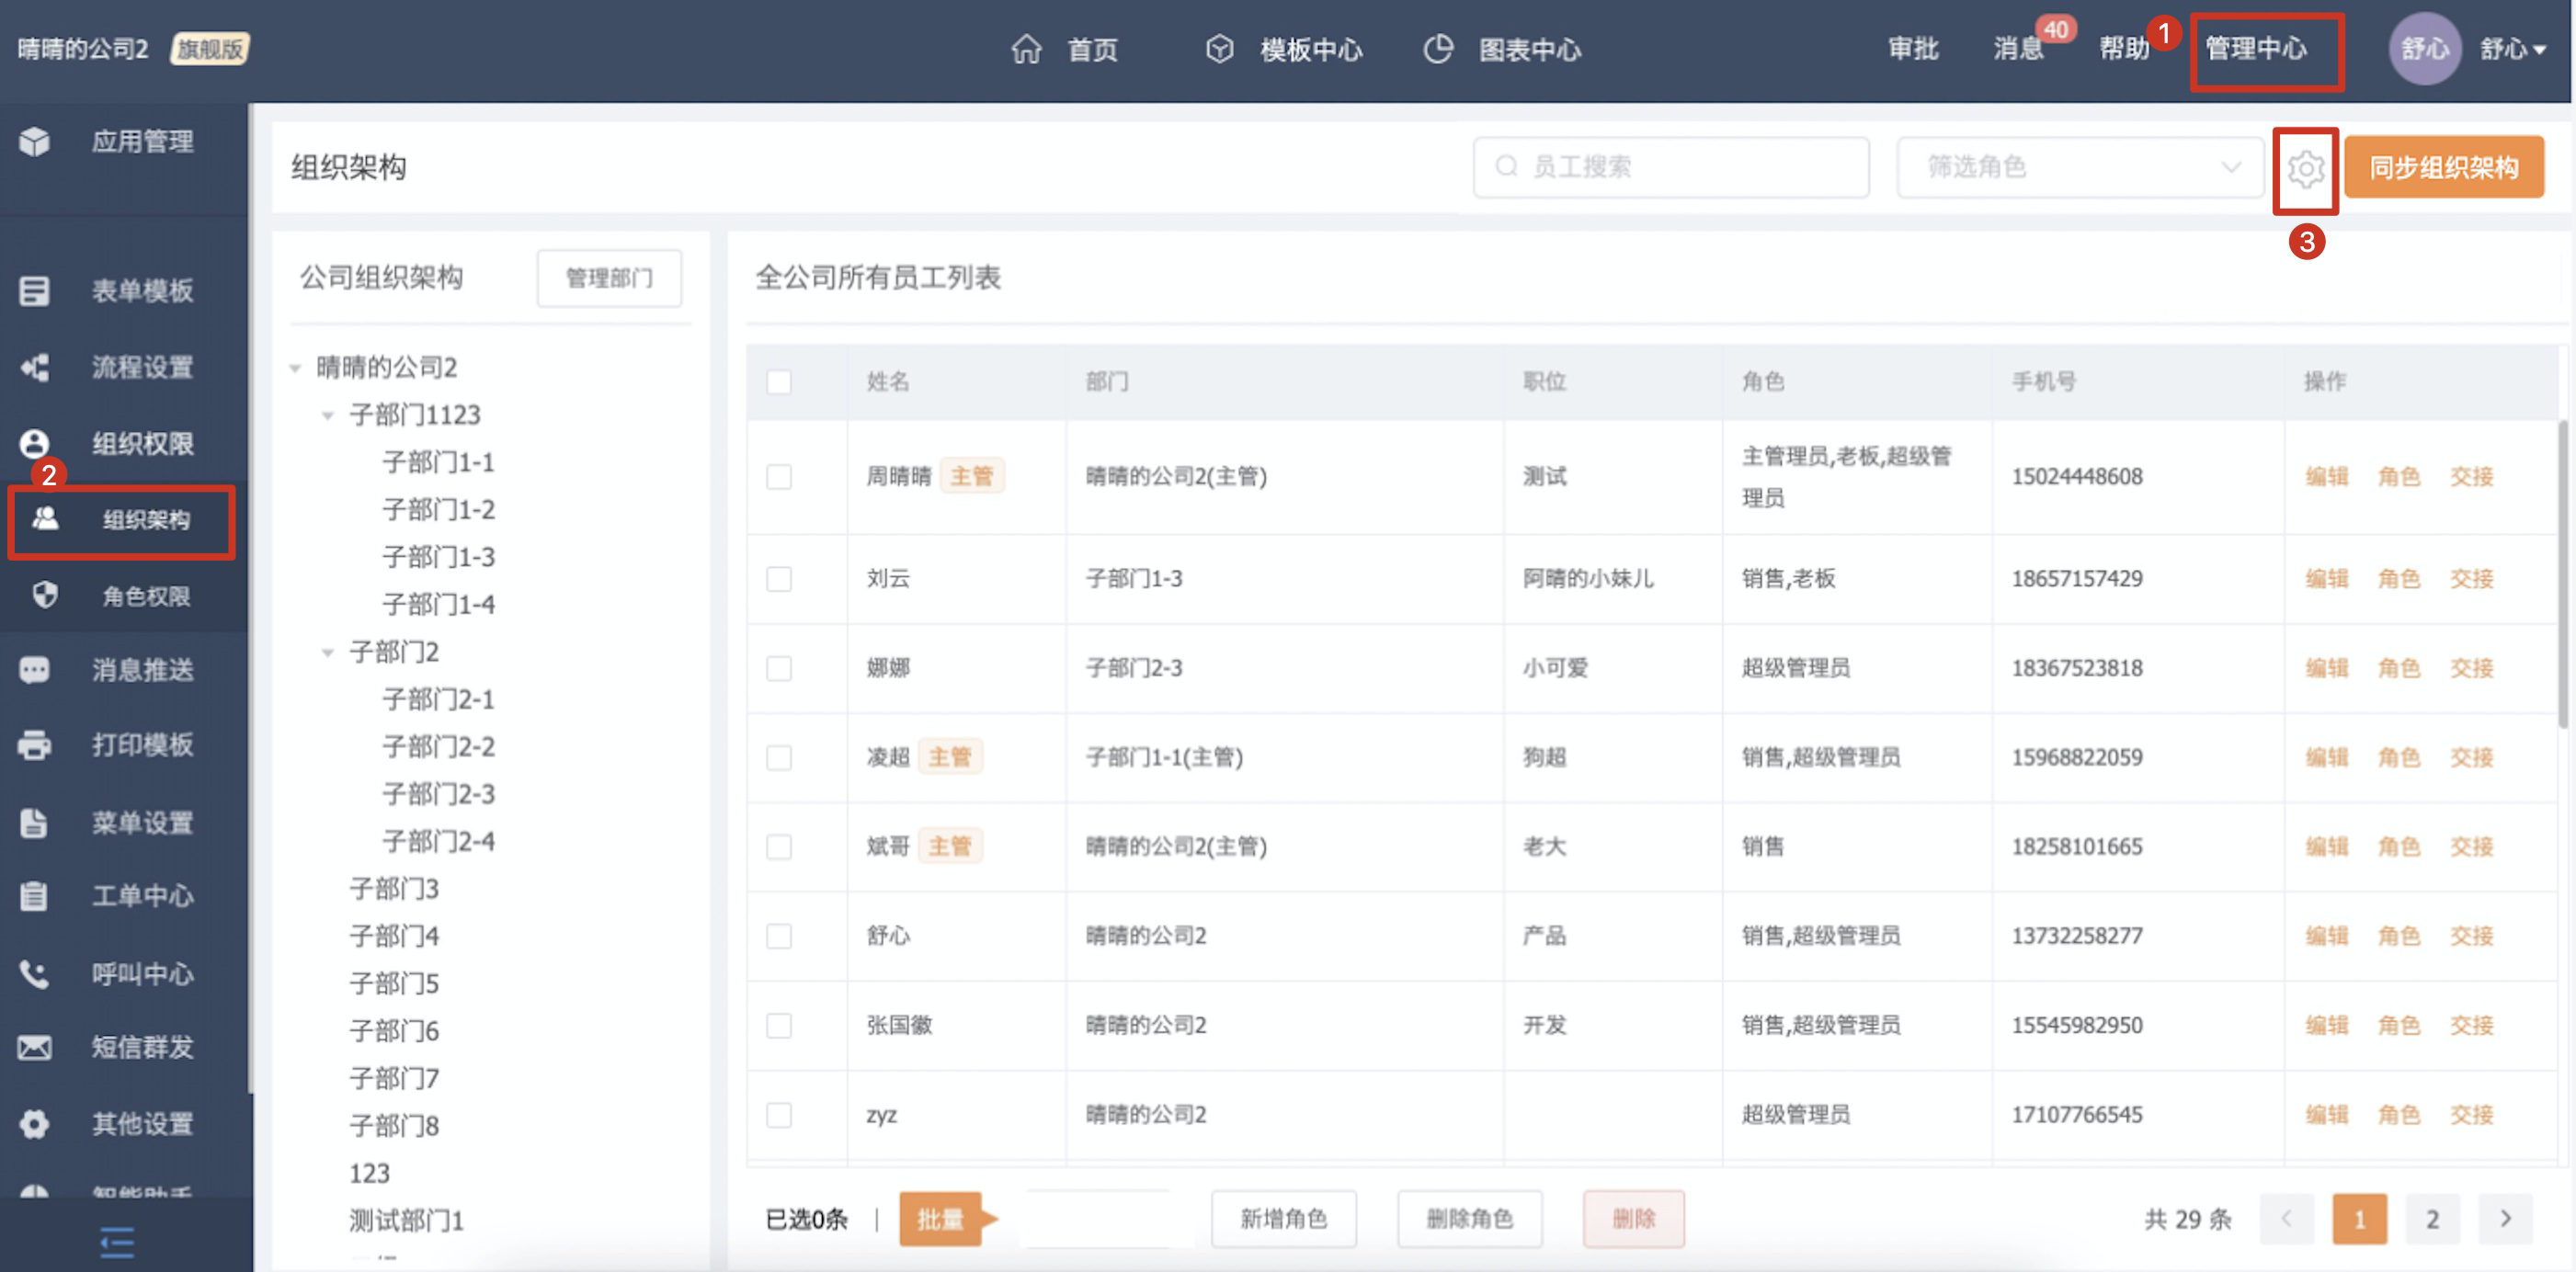
Task: Go to 模板中心 in top menu
Action: [x=1310, y=49]
